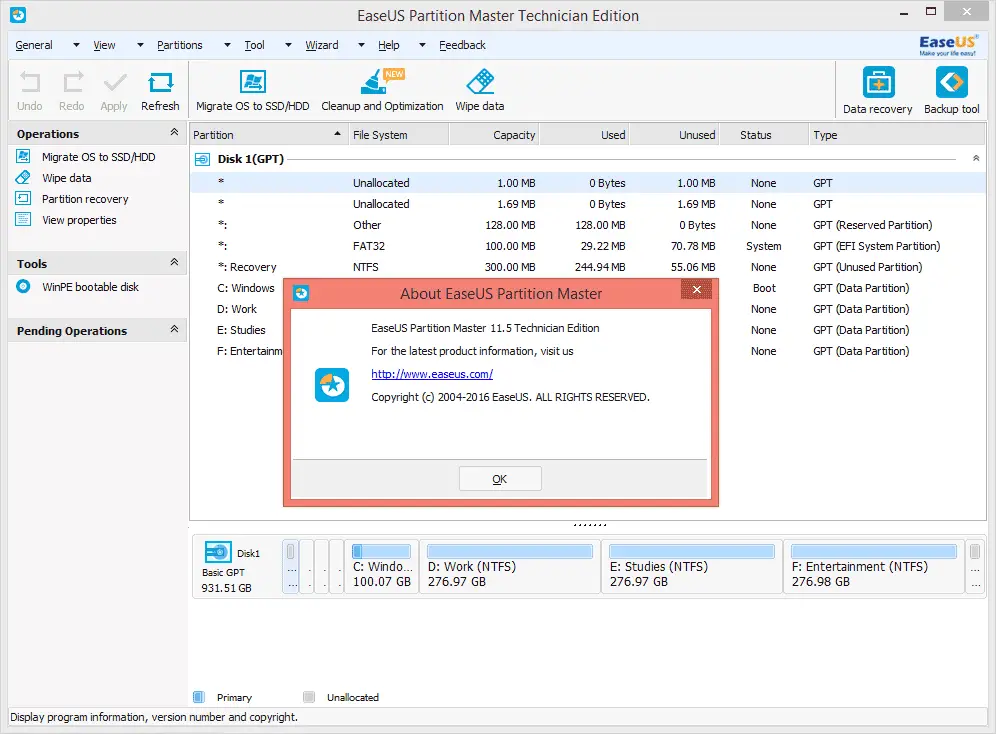Open General menu dropdown arrow
This screenshot has width=996, height=734.
coord(76,45)
